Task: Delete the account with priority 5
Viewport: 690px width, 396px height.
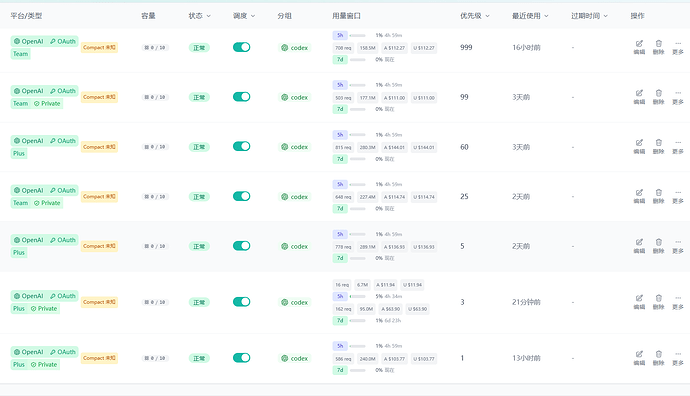Action: tap(658, 246)
